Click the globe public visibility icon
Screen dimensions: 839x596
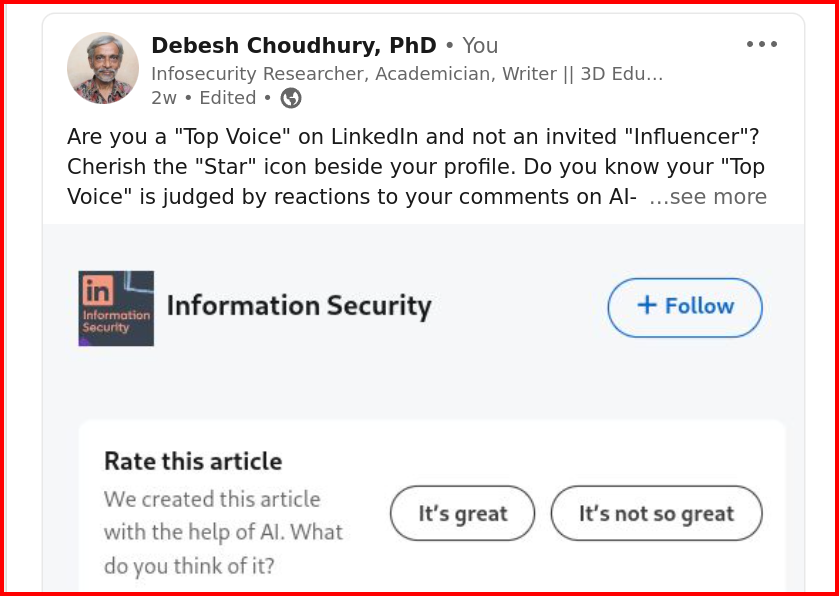(x=291, y=98)
